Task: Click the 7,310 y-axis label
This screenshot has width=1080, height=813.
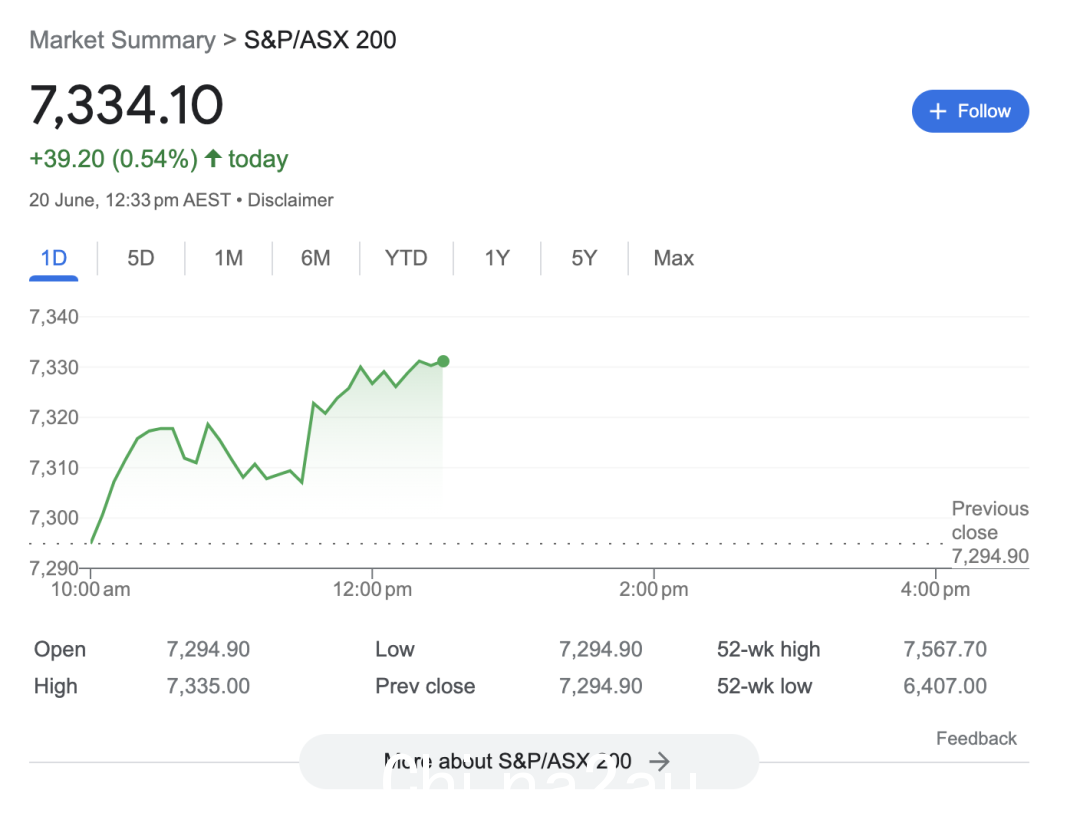Action: coord(54,468)
